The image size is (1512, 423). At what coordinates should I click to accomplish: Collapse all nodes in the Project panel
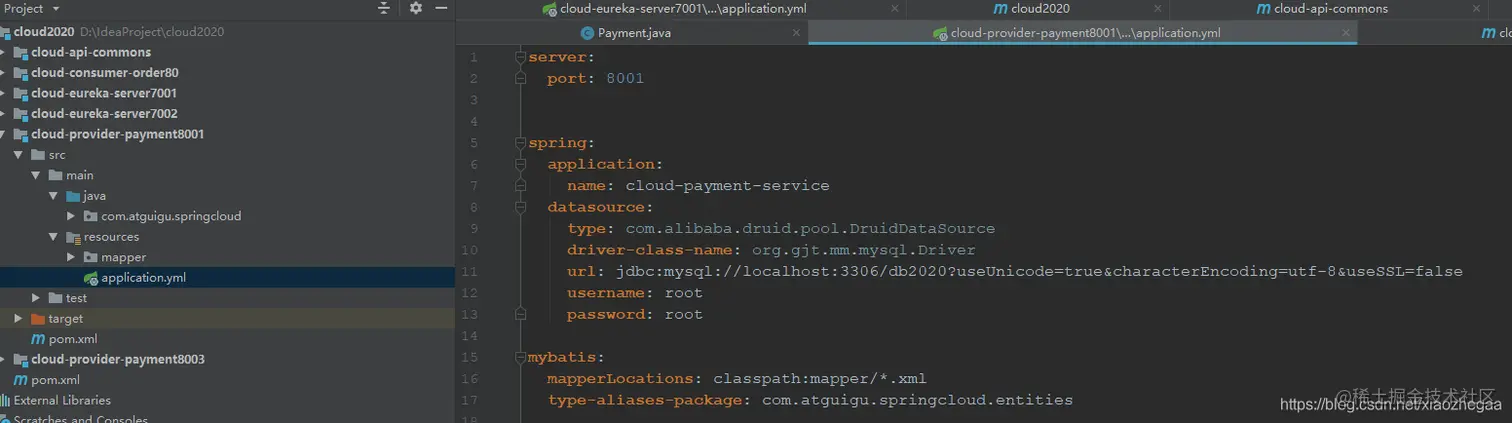[384, 8]
